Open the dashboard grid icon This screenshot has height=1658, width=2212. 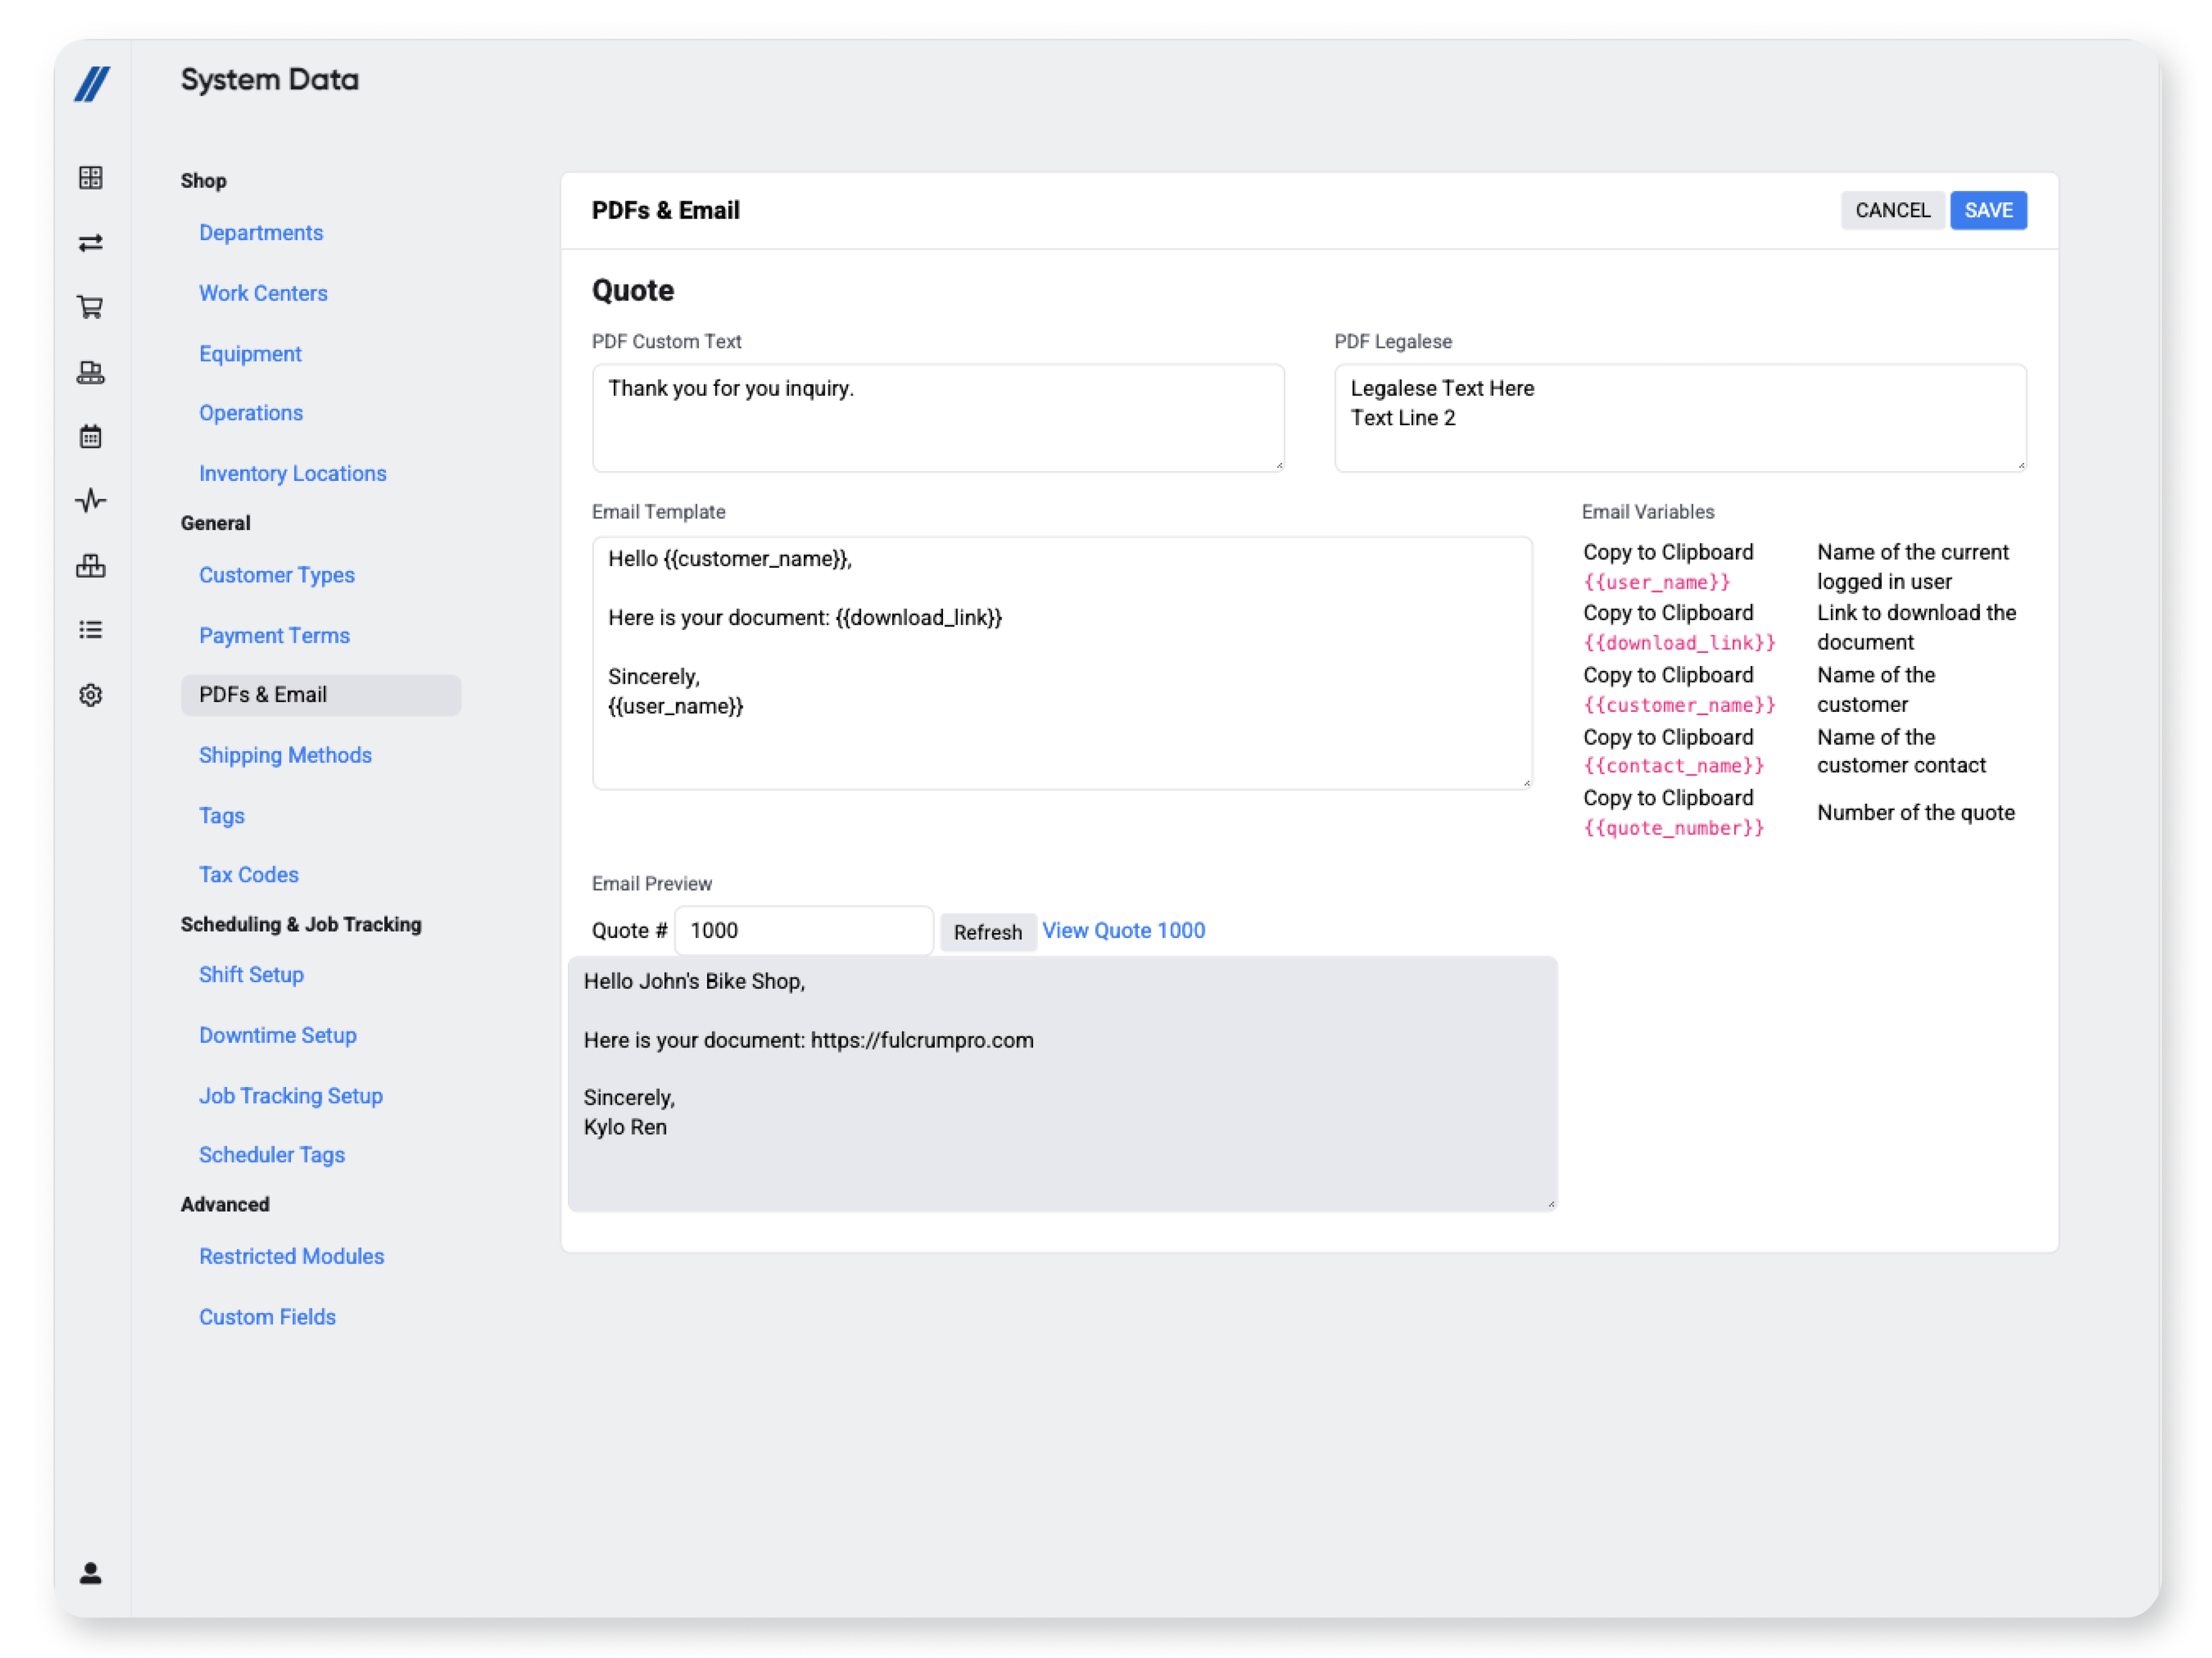point(91,178)
